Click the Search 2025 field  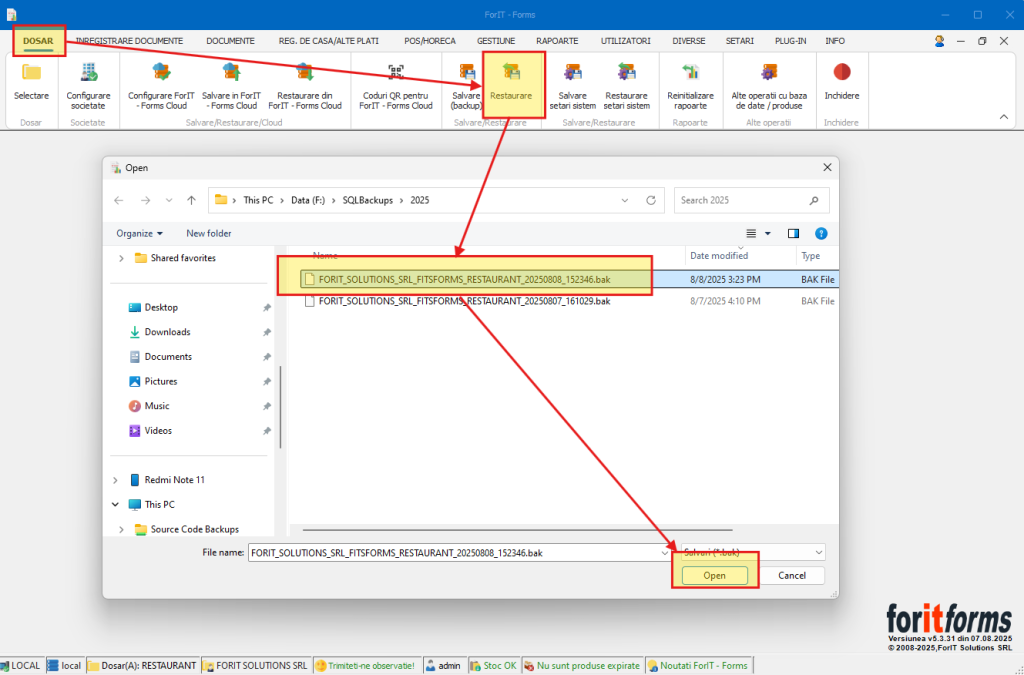tap(752, 200)
